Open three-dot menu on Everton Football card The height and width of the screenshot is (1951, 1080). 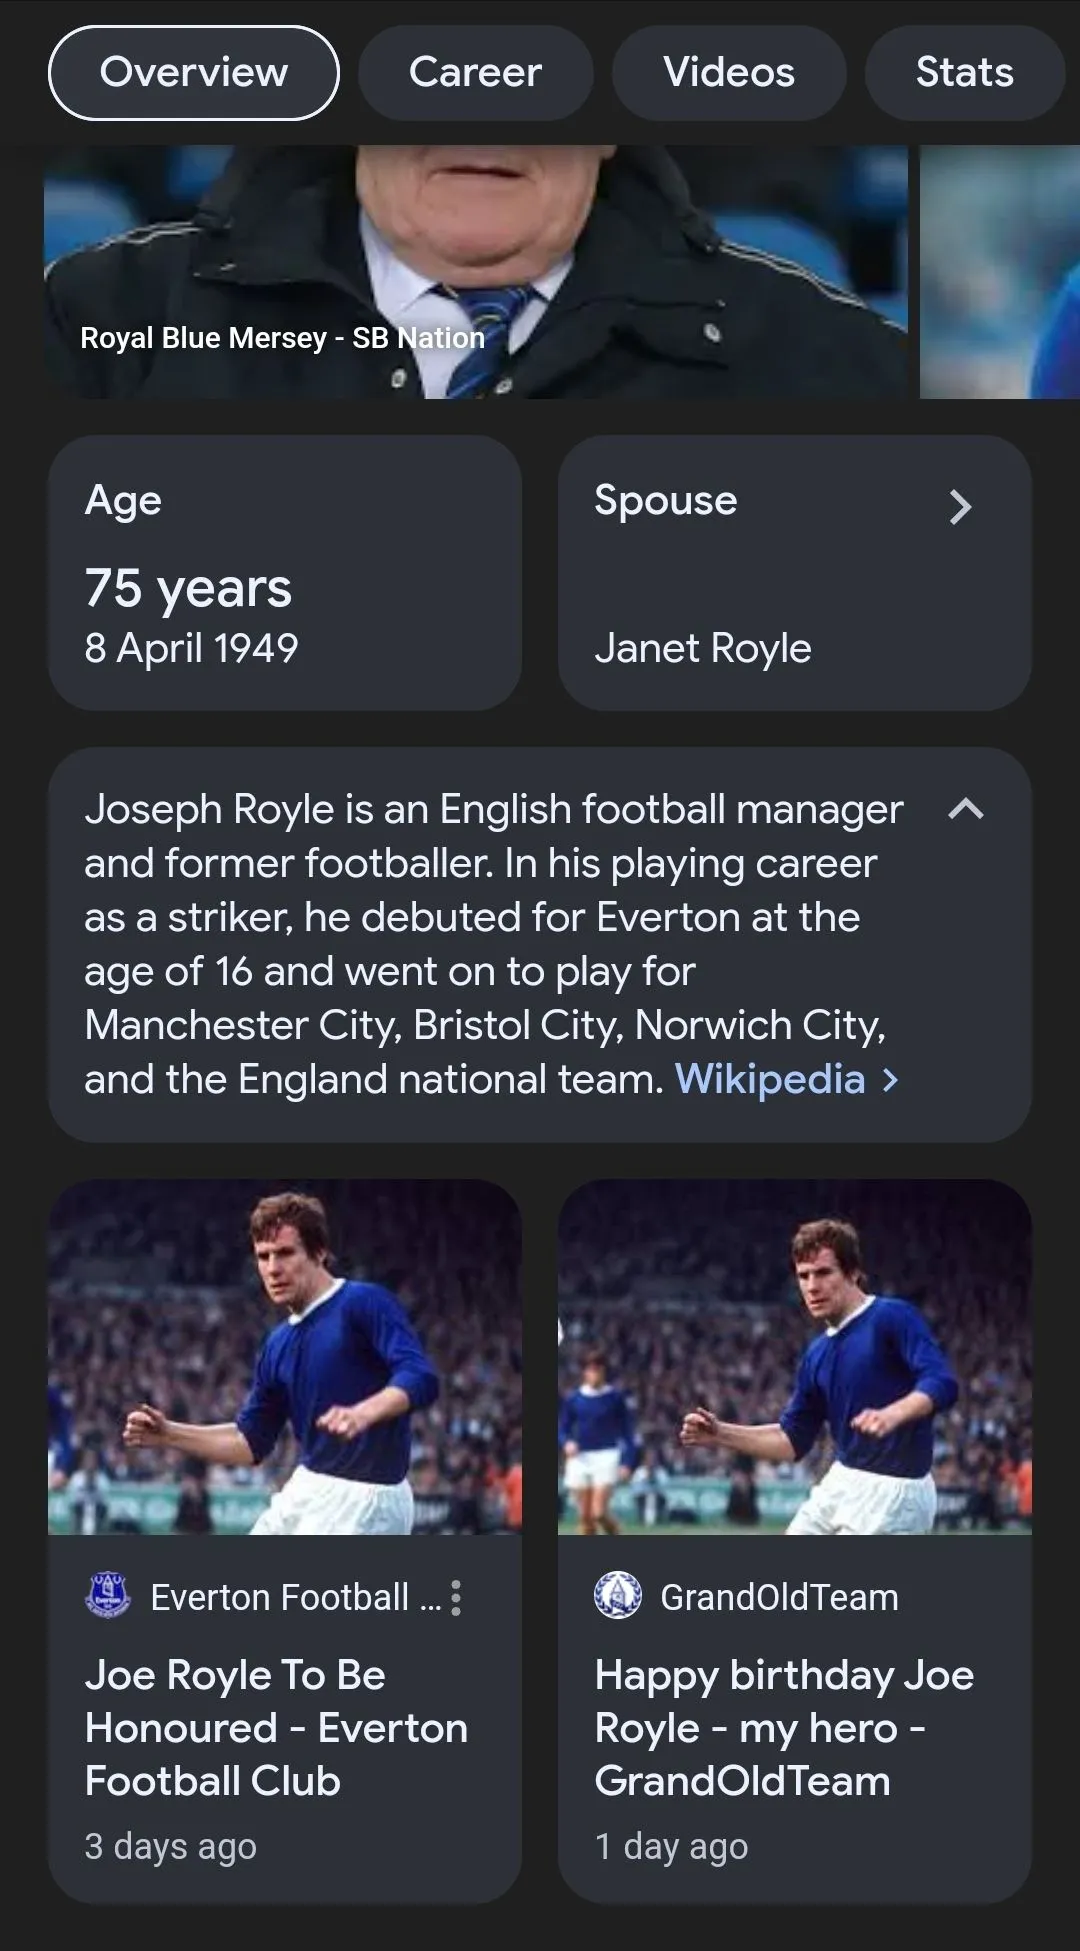[x=456, y=1598]
